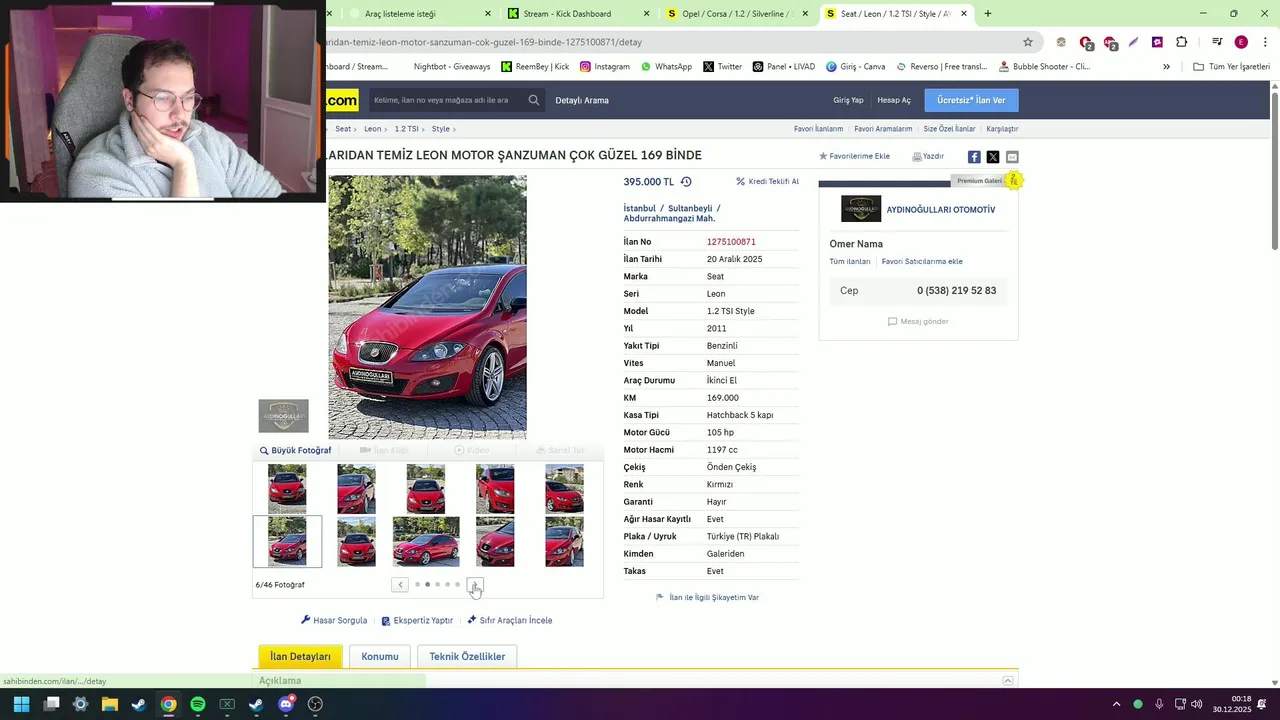Go to previous photo thumbnail page arrow
1280x720 pixels.
click(x=400, y=585)
